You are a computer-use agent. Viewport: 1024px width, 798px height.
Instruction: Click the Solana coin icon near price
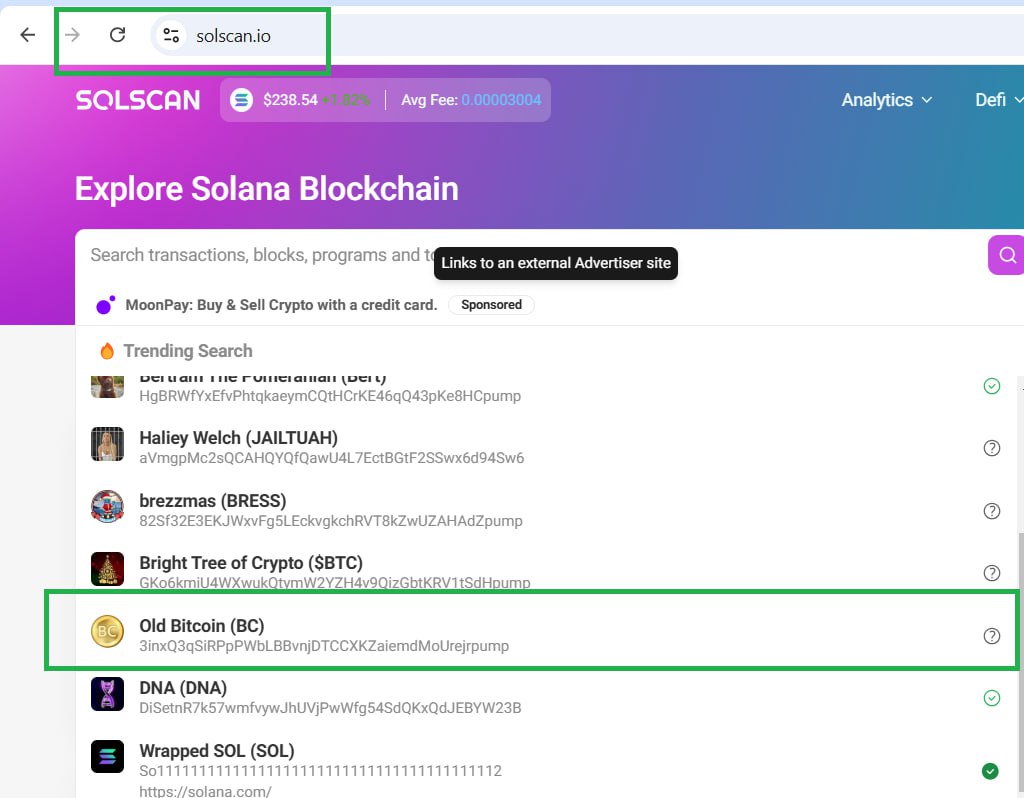click(241, 100)
